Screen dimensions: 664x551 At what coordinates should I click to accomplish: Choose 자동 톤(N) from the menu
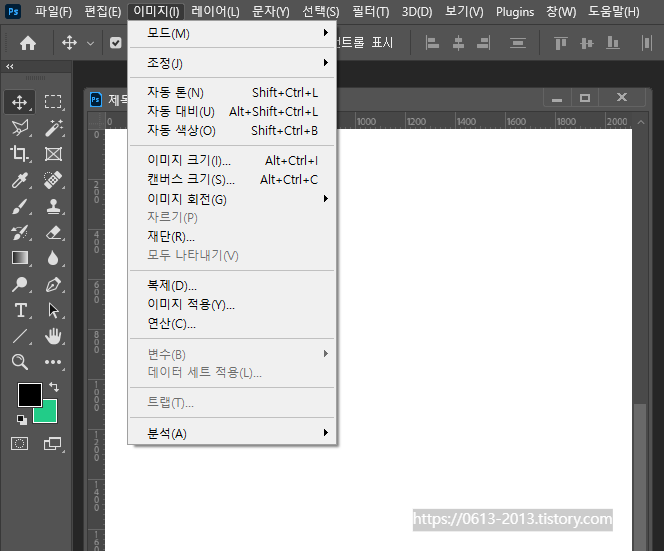(232, 92)
